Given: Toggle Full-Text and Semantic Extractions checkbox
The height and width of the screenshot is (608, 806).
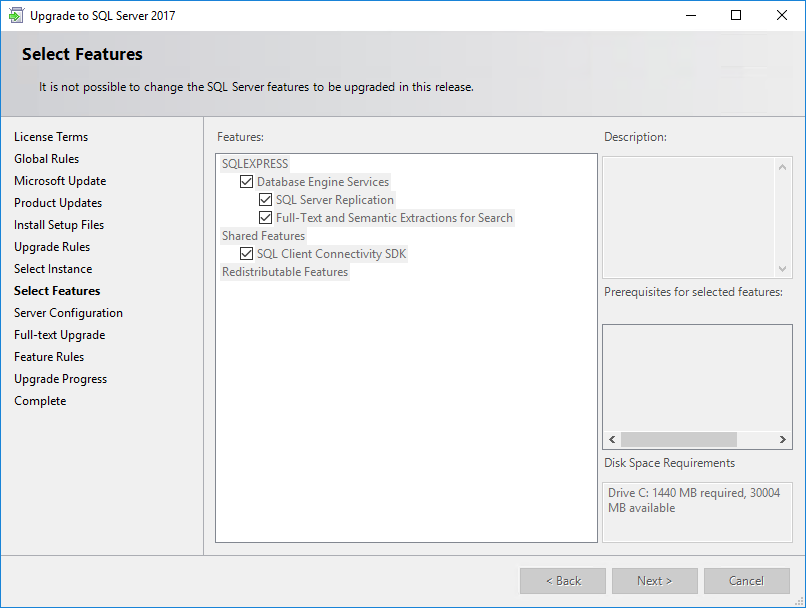Looking at the screenshot, I should coord(265,217).
